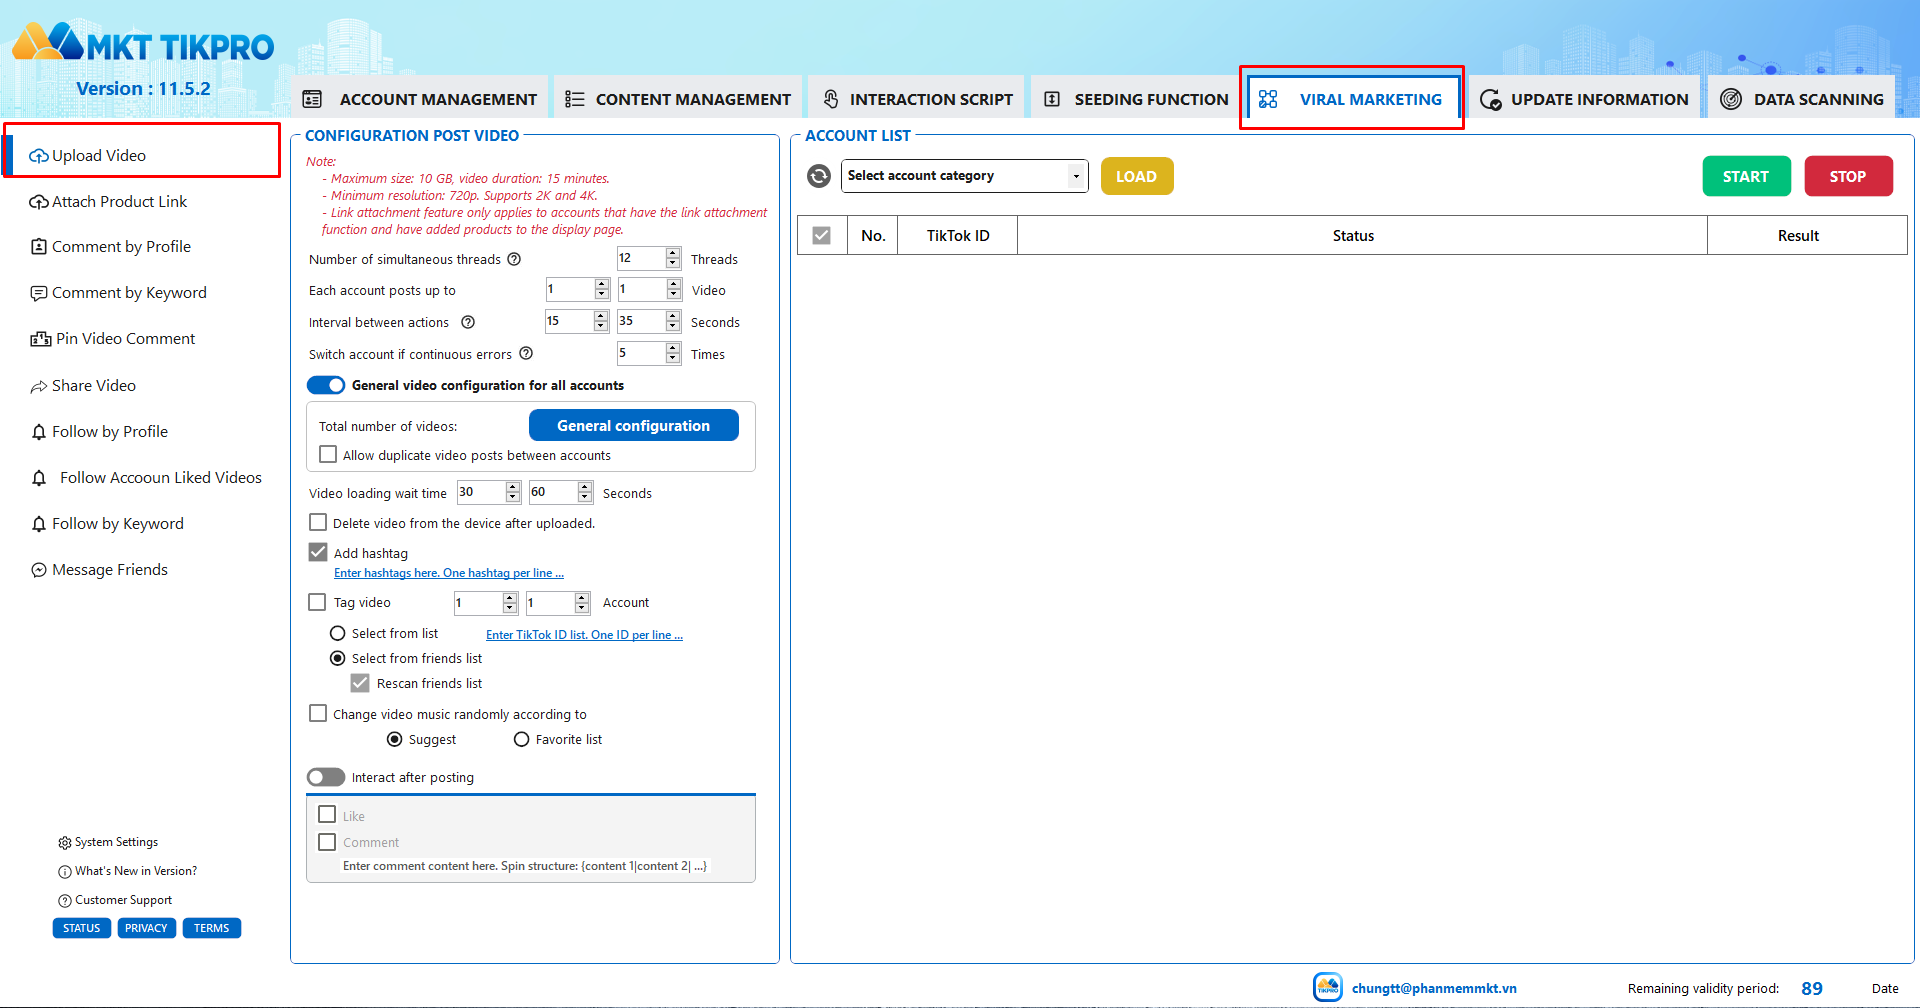Click the Share Video arrow icon

click(x=39, y=386)
